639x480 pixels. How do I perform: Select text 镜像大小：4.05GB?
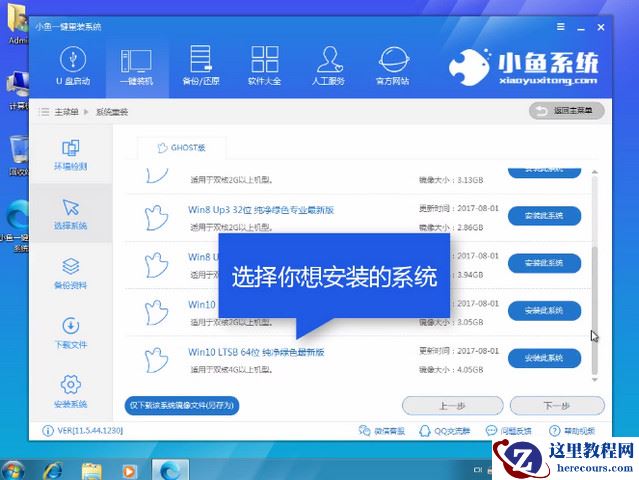(451, 370)
